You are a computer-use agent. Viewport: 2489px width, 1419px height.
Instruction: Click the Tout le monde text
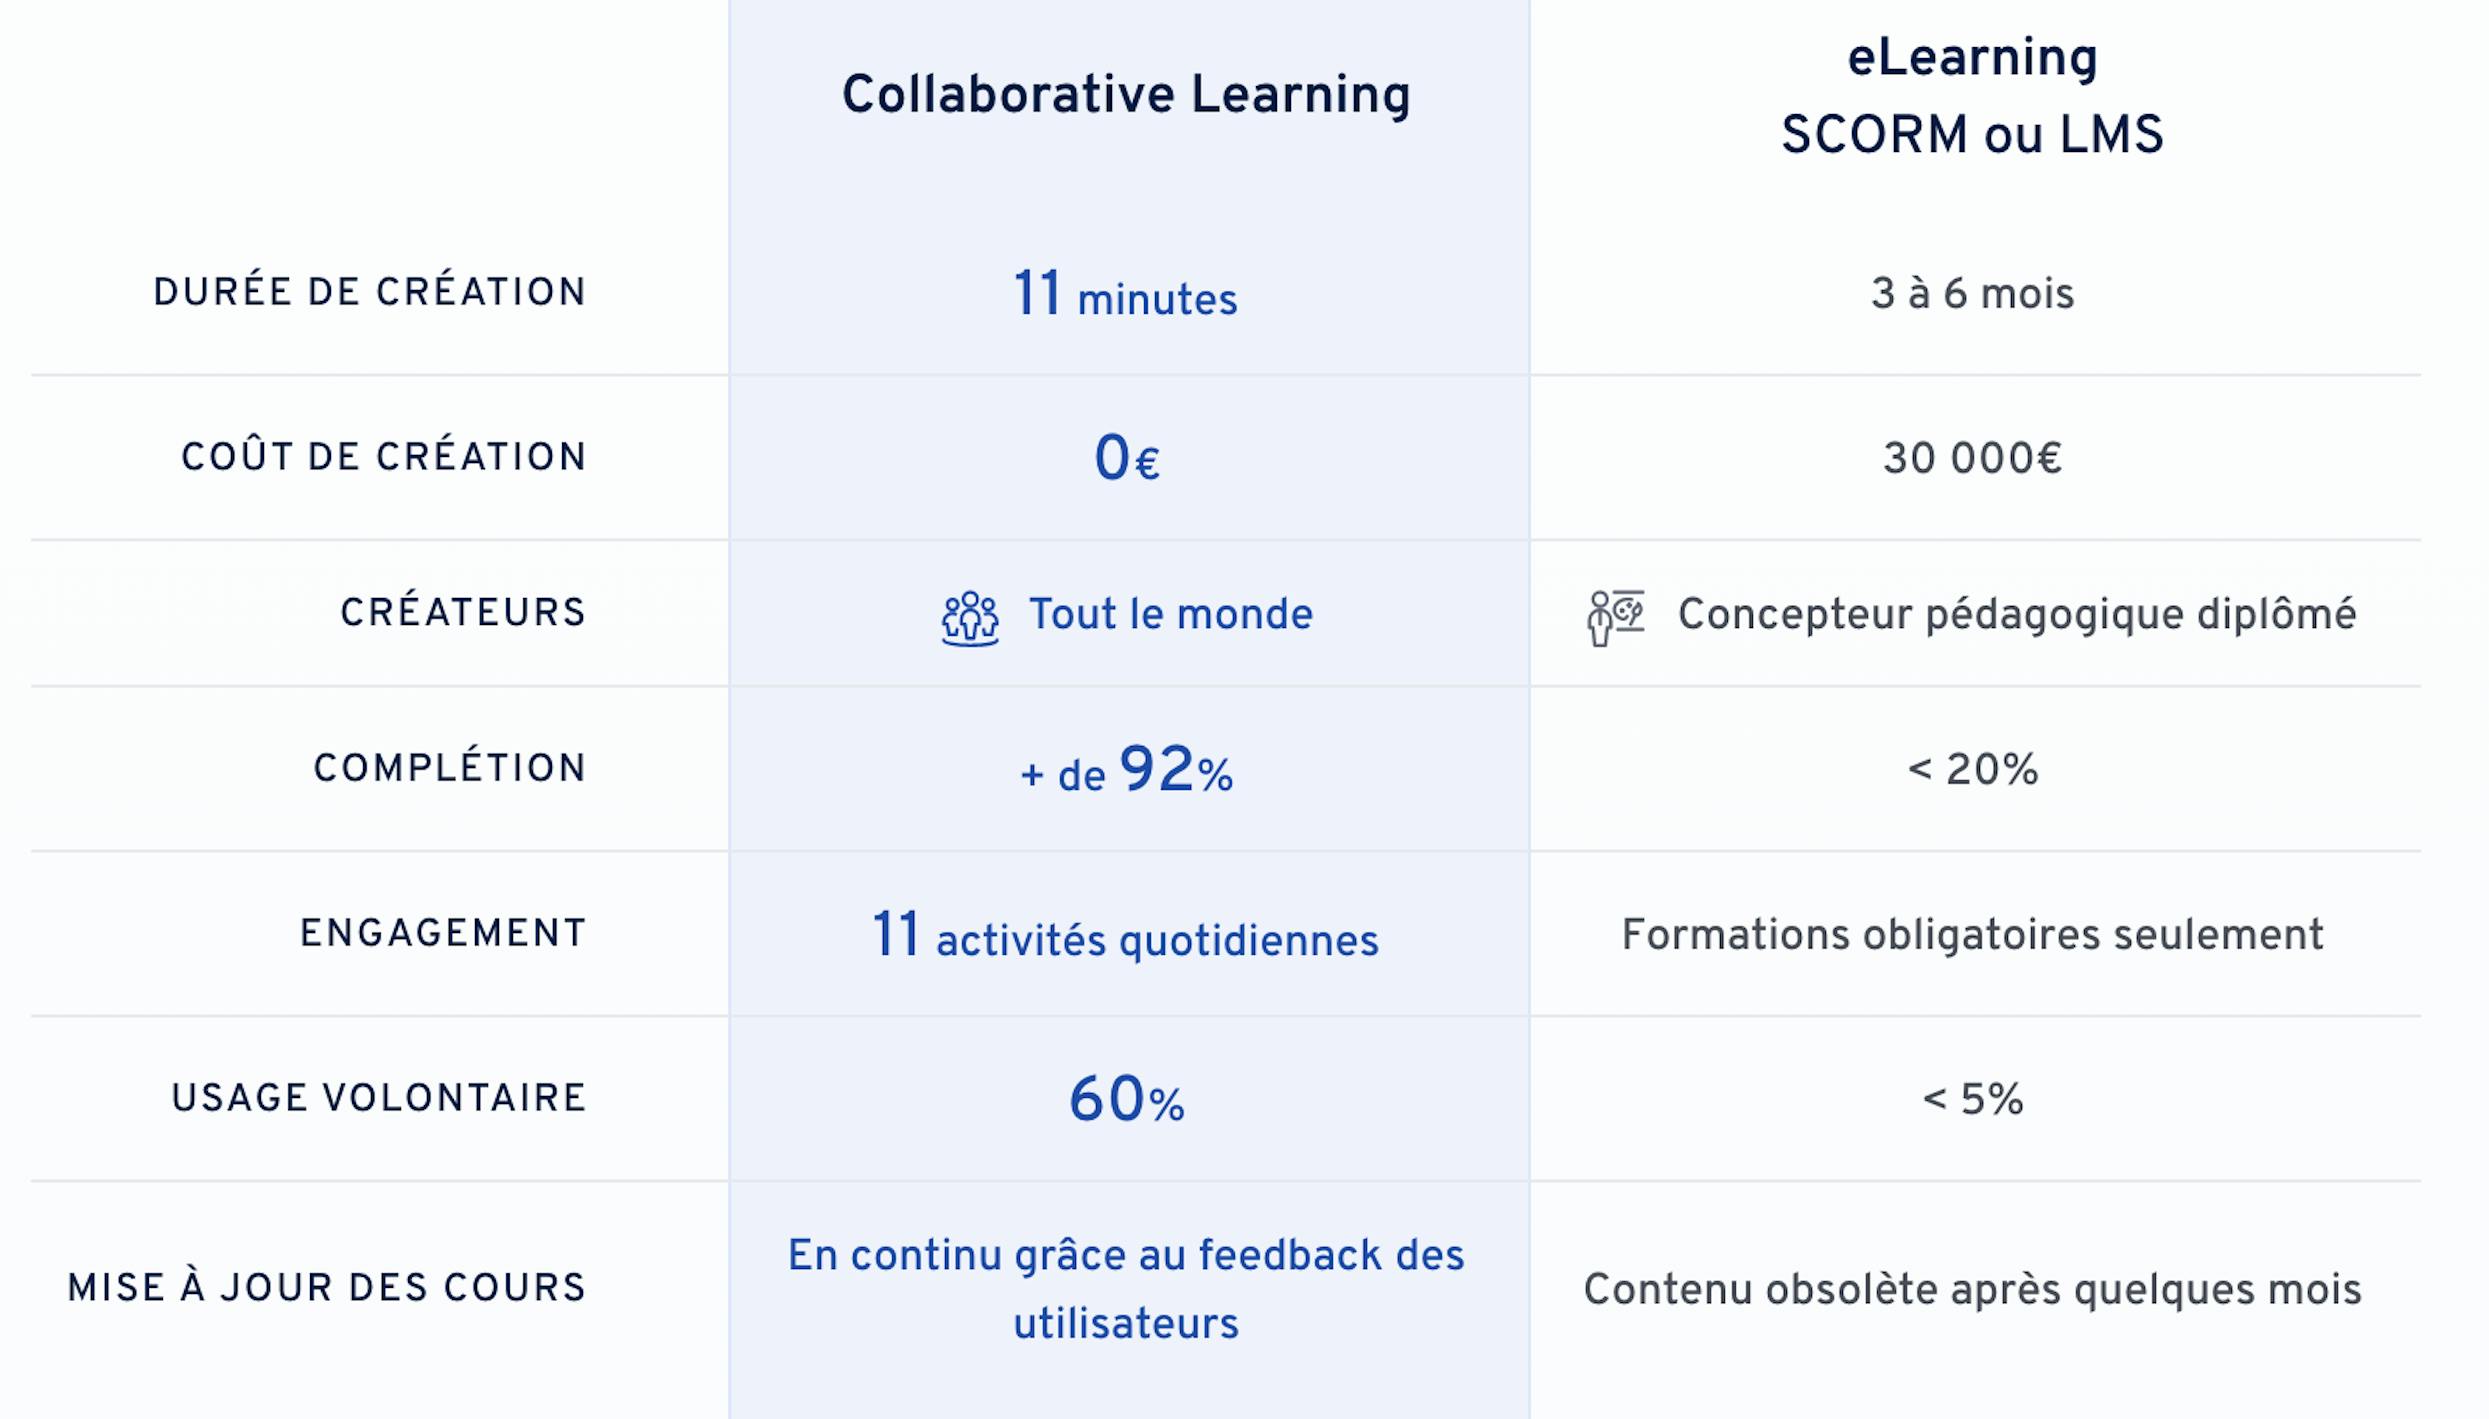pos(1171,614)
